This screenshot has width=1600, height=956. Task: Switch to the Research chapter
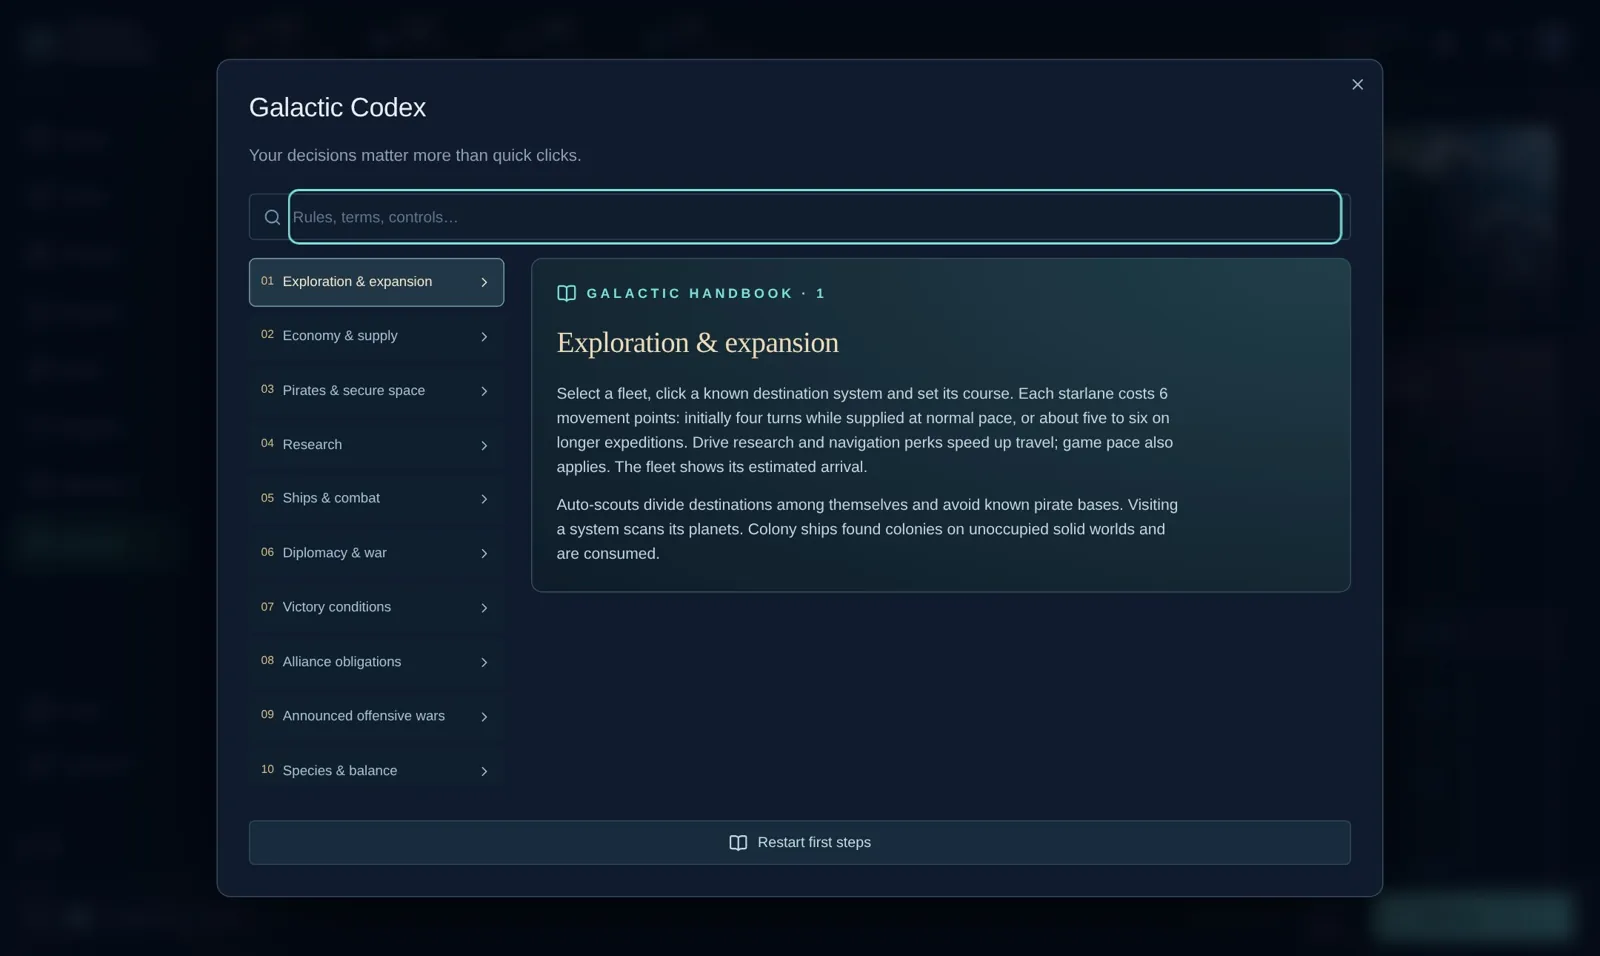[376, 445]
